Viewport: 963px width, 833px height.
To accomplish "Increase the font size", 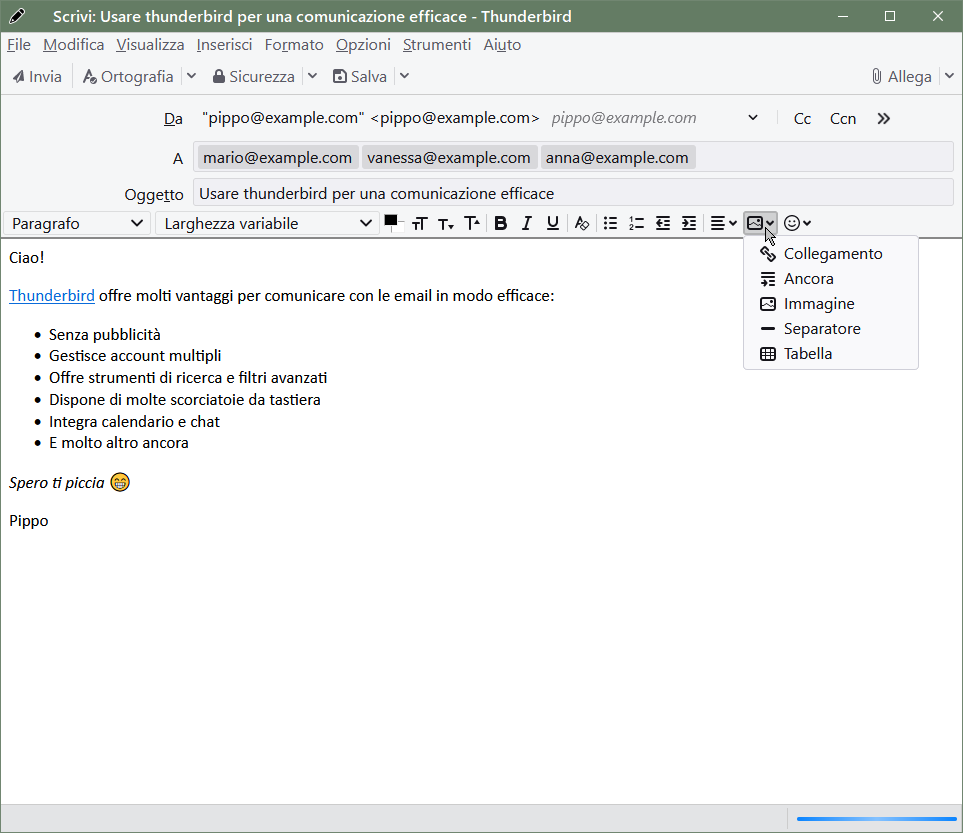I will pyautogui.click(x=472, y=224).
